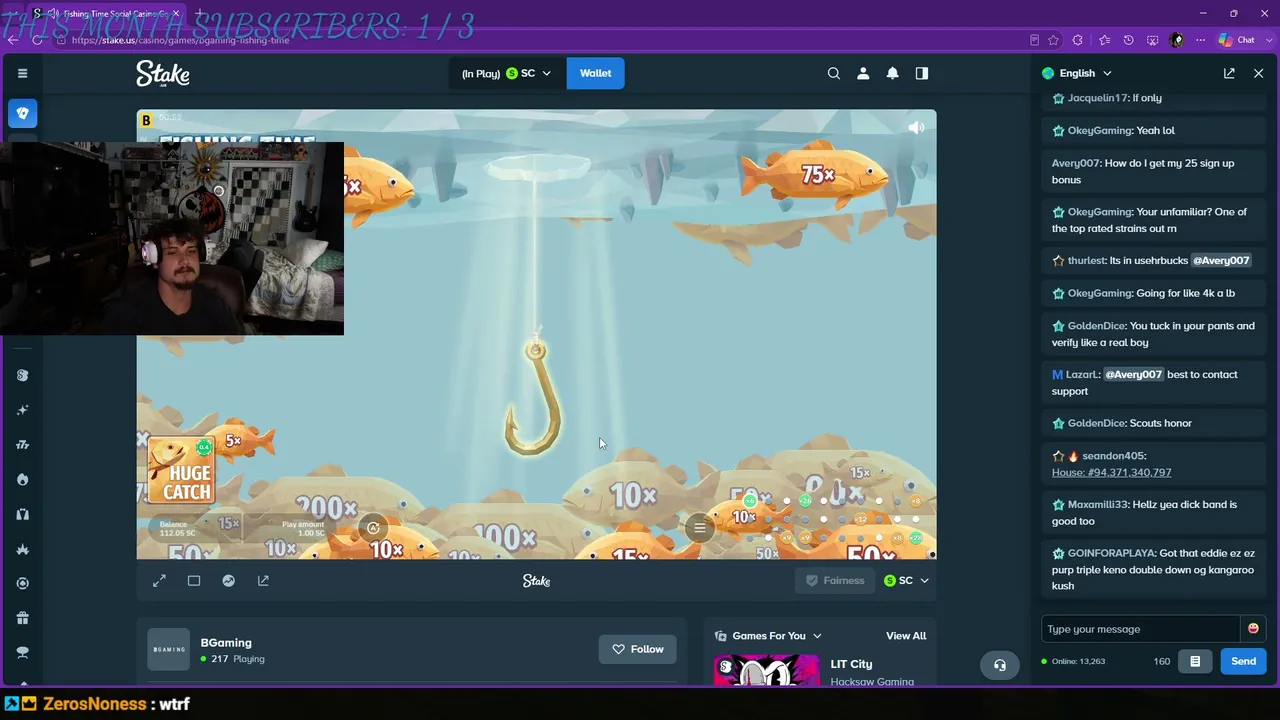1280x720 pixels.
Task: Open House bet link #94,371,340,797
Action: tap(1111, 473)
